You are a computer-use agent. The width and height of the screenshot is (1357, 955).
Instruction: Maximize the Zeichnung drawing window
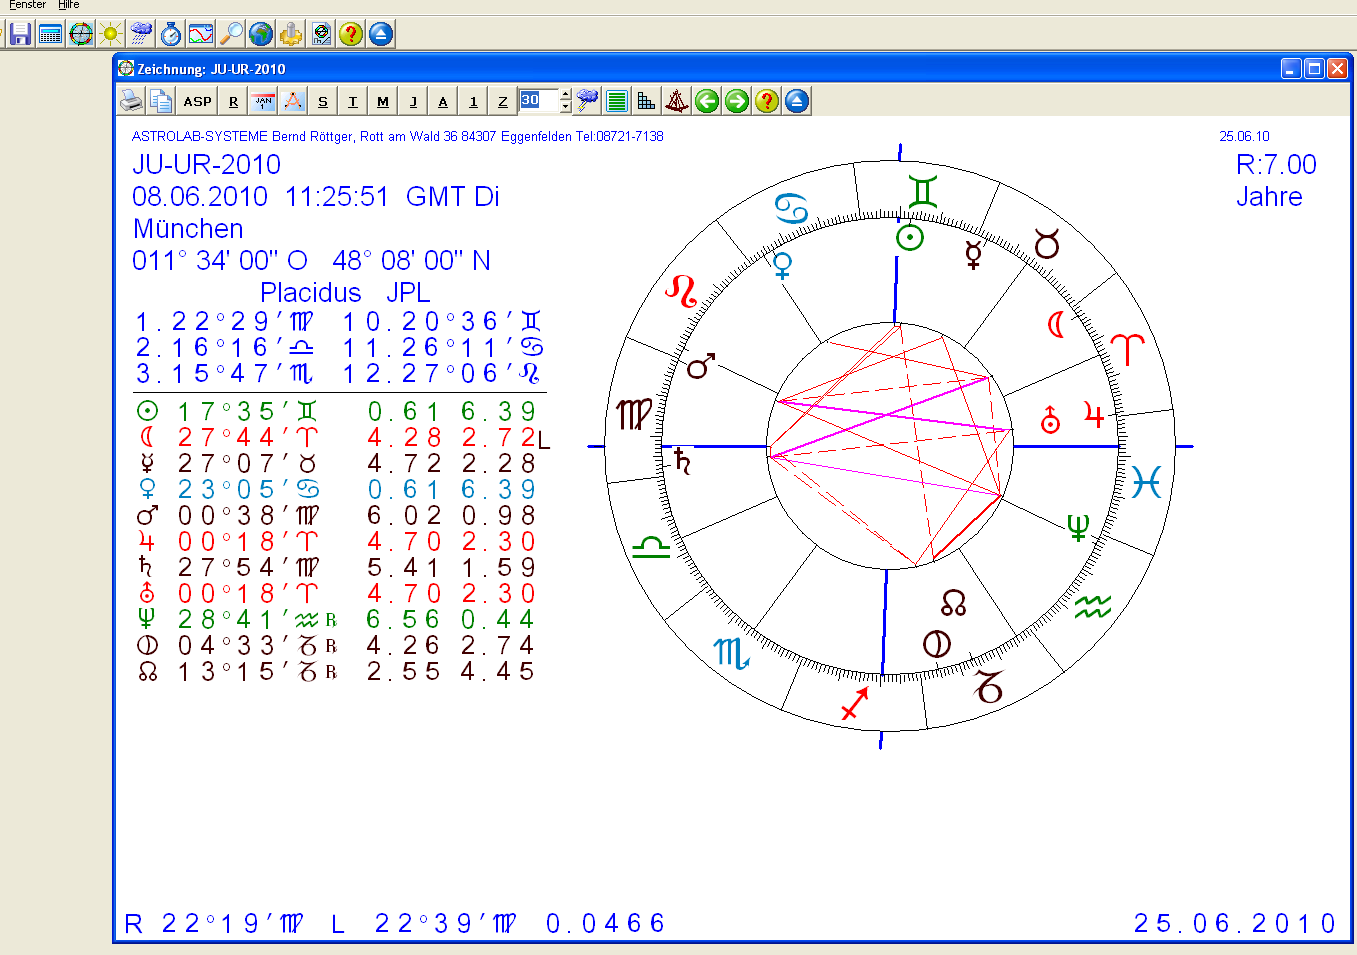[x=1315, y=69]
